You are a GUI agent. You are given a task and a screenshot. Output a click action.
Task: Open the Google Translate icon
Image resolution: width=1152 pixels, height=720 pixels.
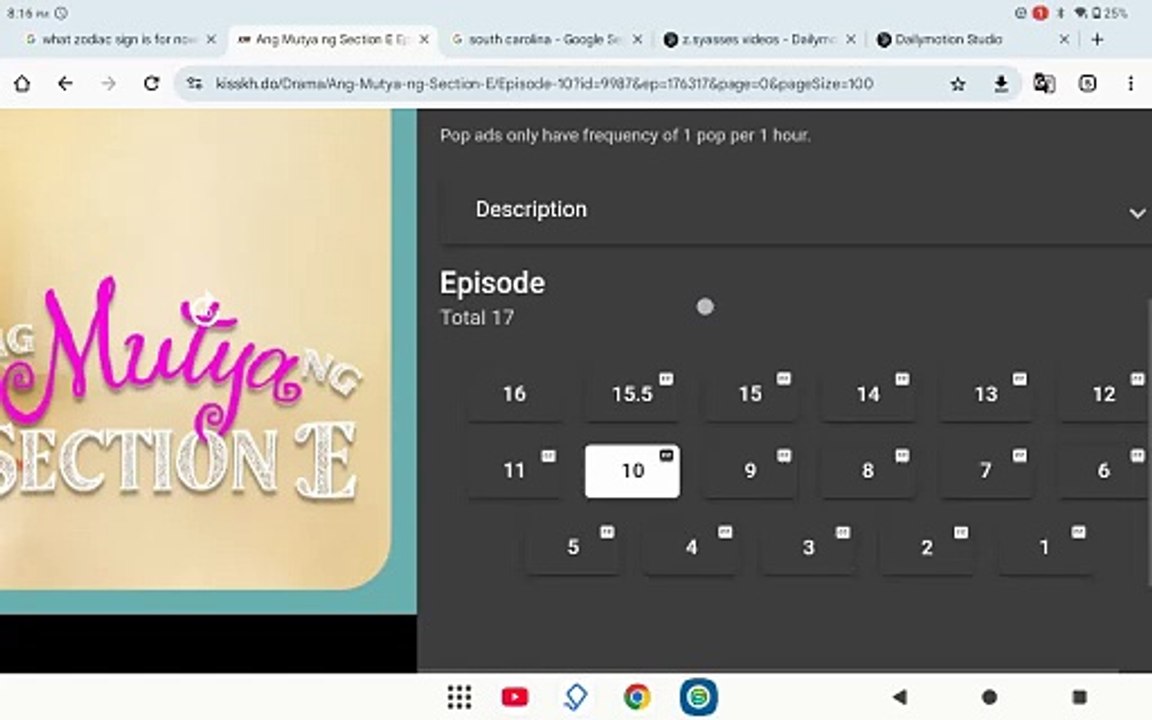coord(1044,84)
